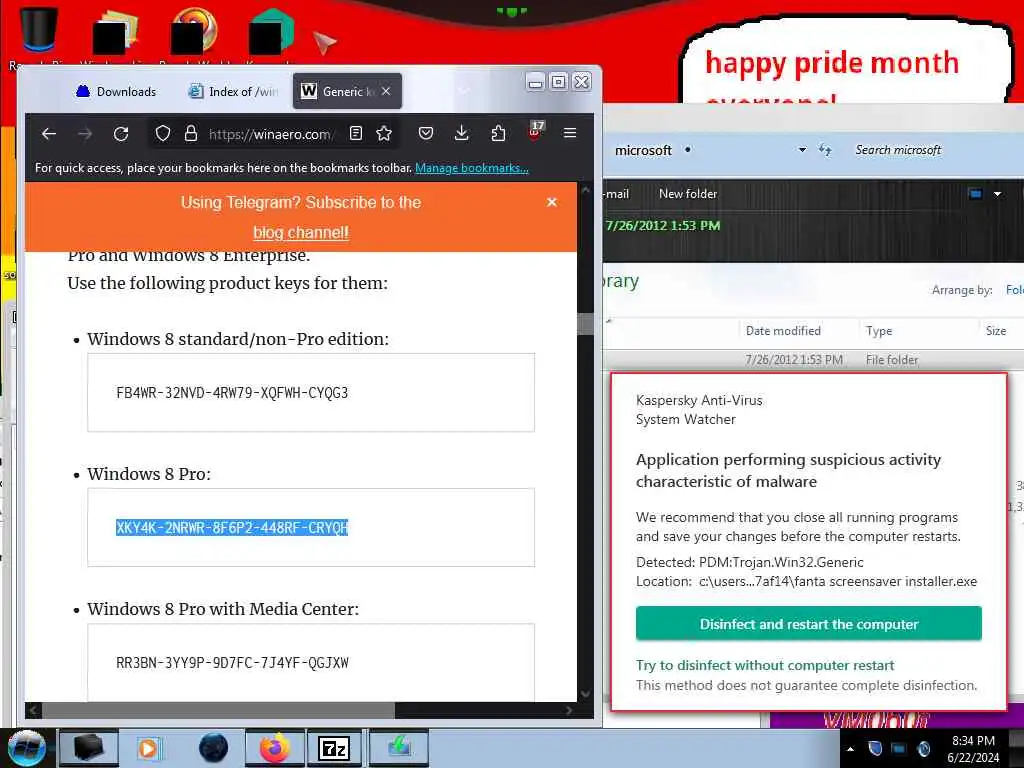Open the tracking protection shield icon
This screenshot has height=768, width=1024.
tap(163, 134)
